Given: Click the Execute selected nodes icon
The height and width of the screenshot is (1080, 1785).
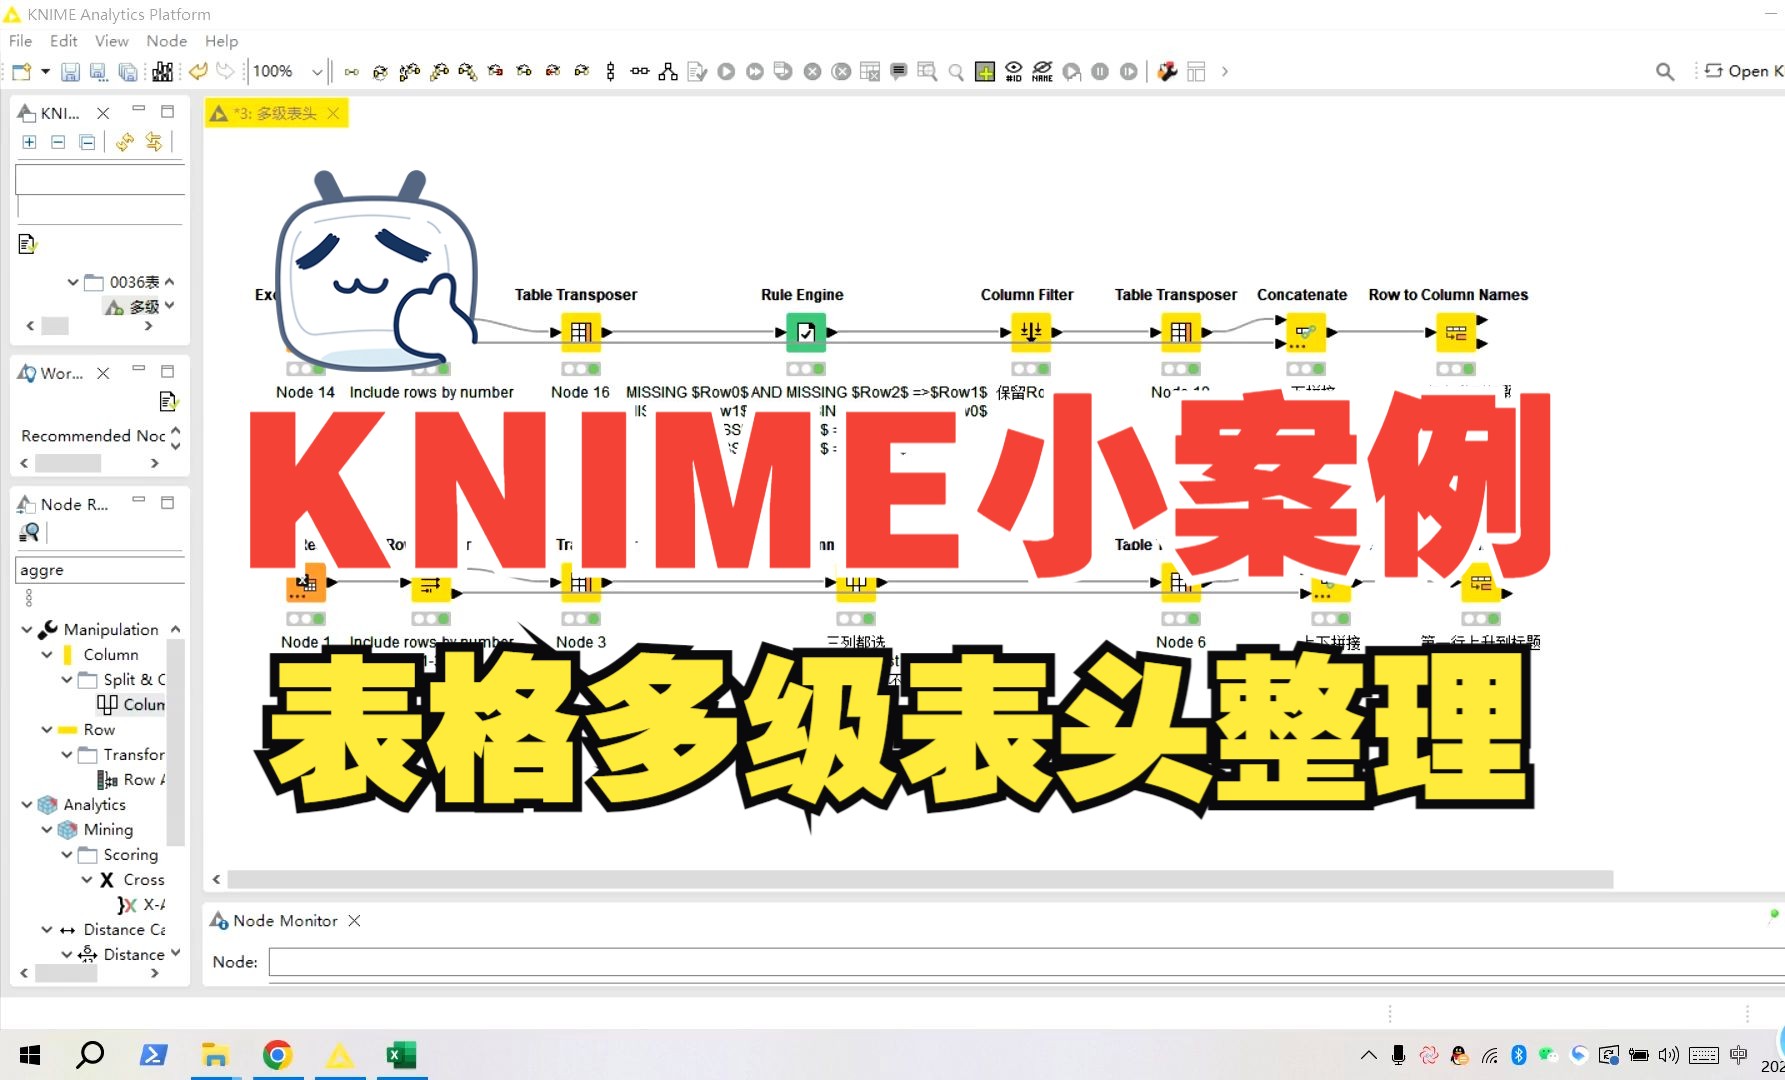Looking at the screenshot, I should [x=727, y=71].
